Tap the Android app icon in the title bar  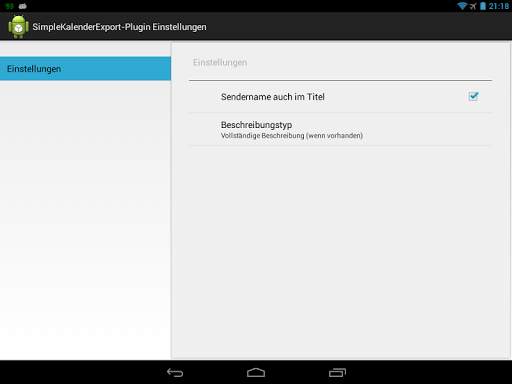[18, 27]
